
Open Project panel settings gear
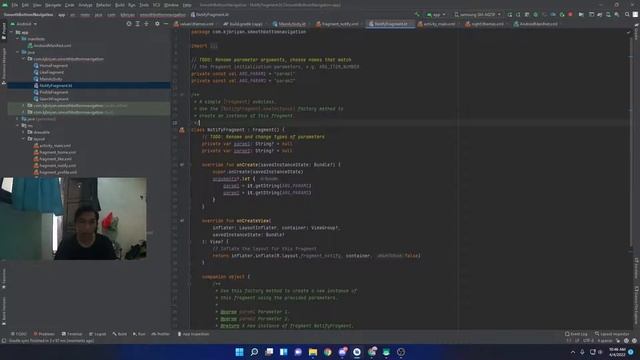tap(157, 24)
